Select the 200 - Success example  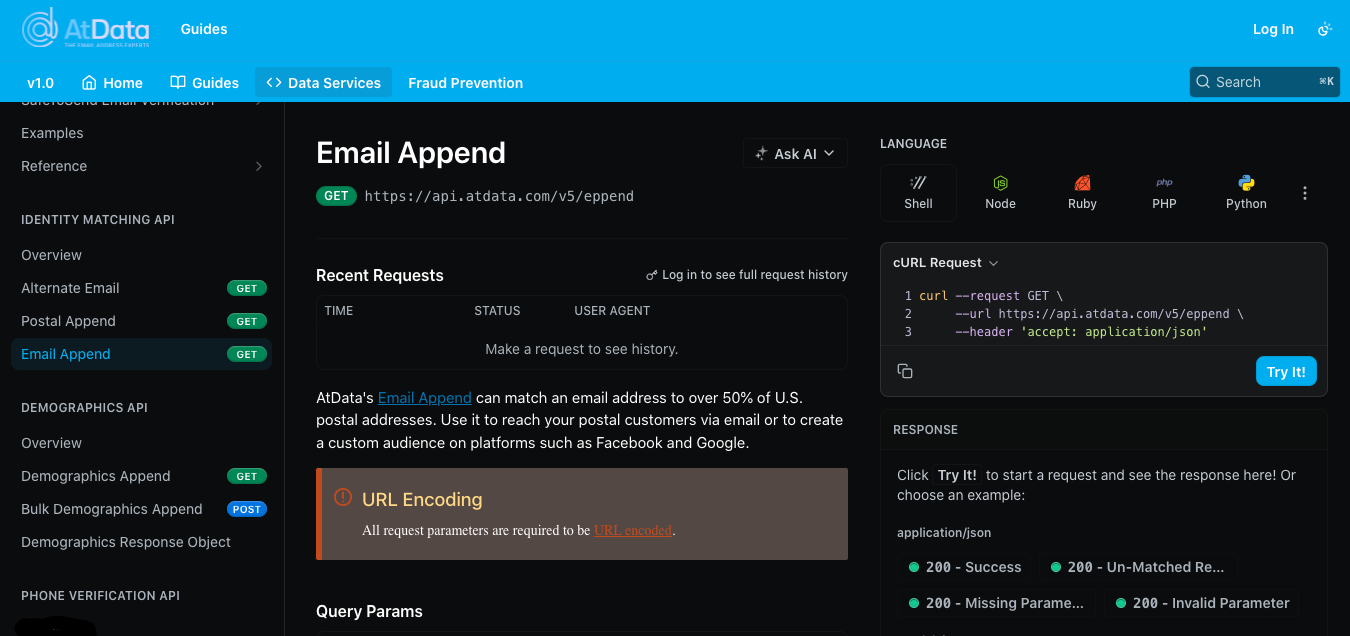[x=965, y=567]
